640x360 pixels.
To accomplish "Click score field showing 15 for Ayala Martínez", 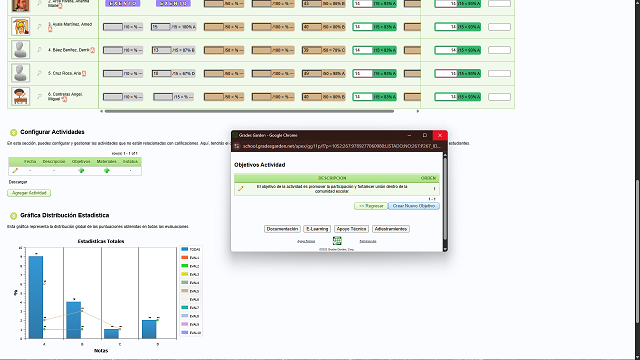I will pos(160,27).
